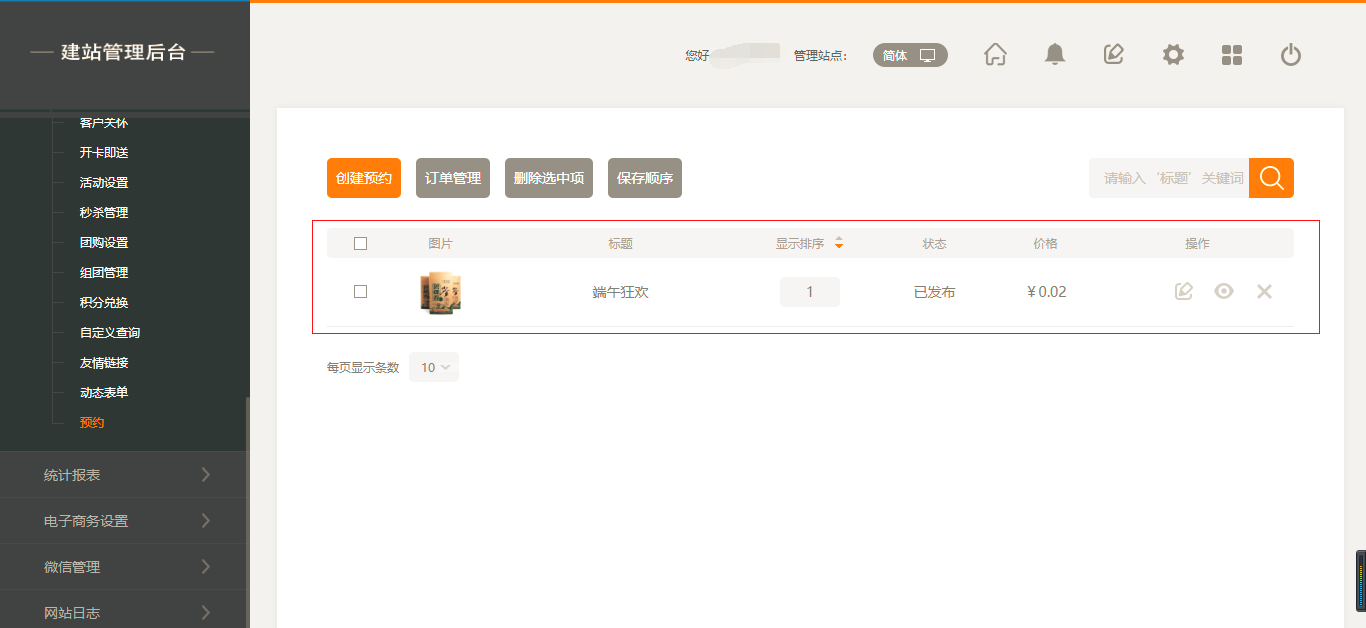Open the notifications bell icon
The image size is (1366, 628).
tap(1054, 55)
